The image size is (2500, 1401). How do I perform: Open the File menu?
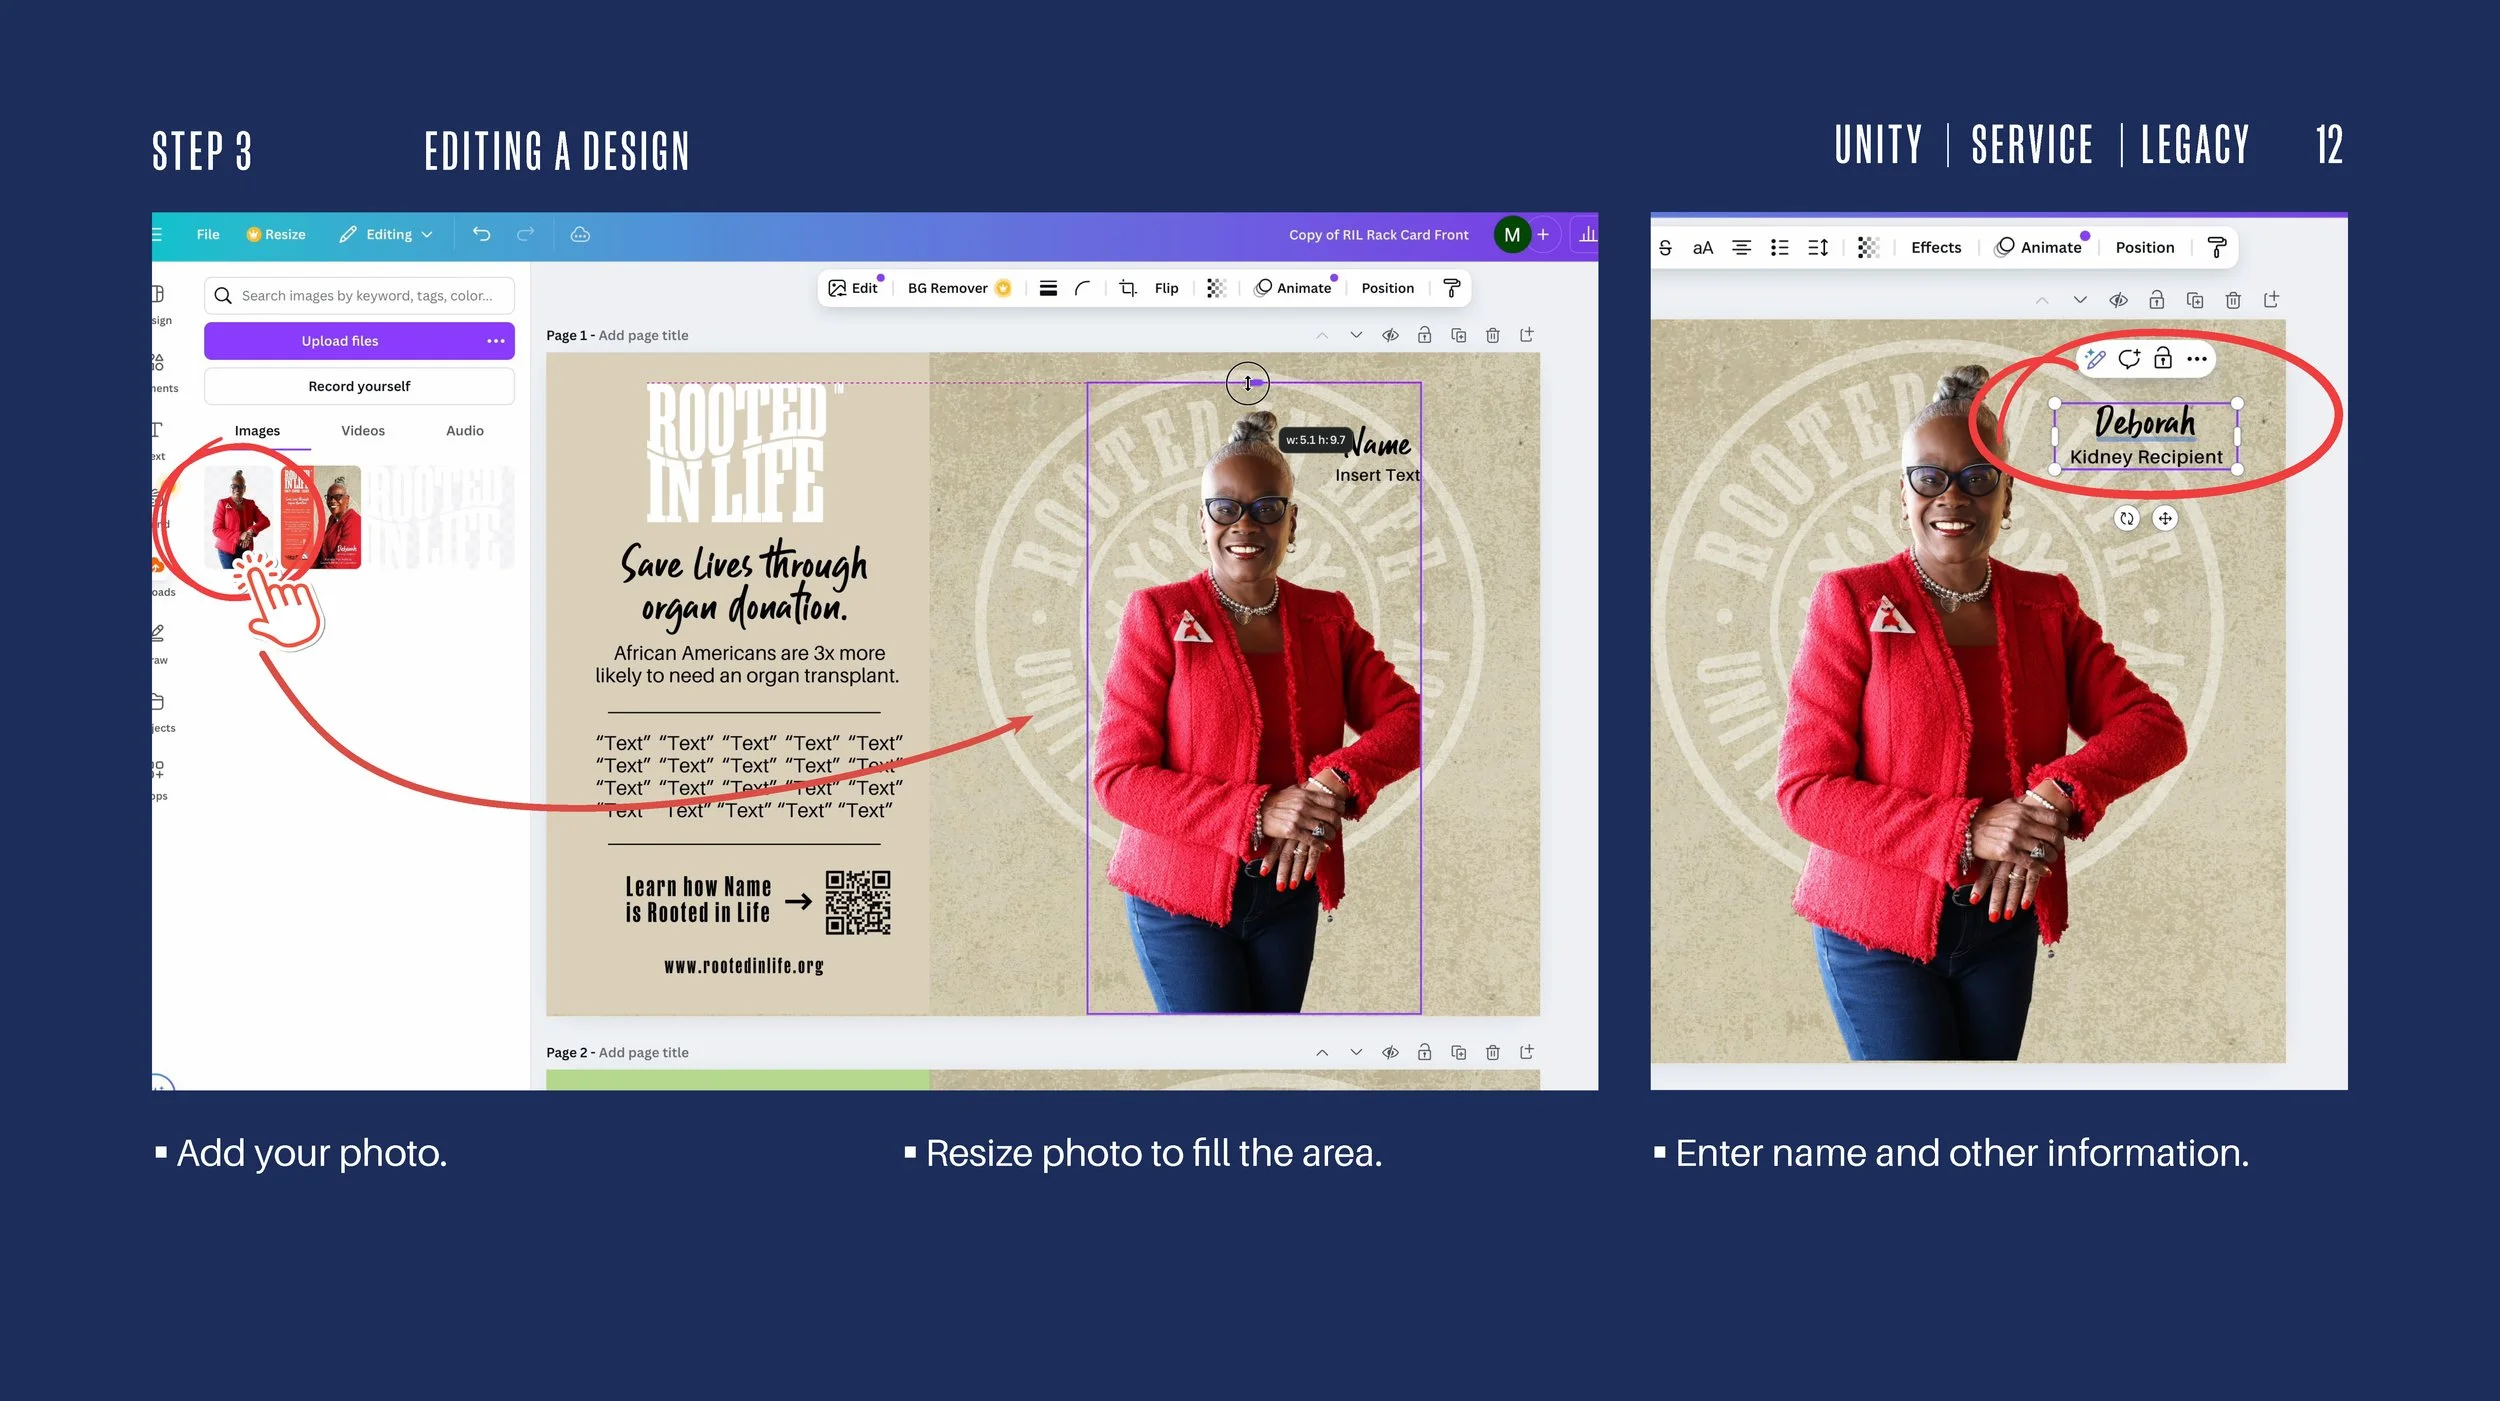click(208, 233)
